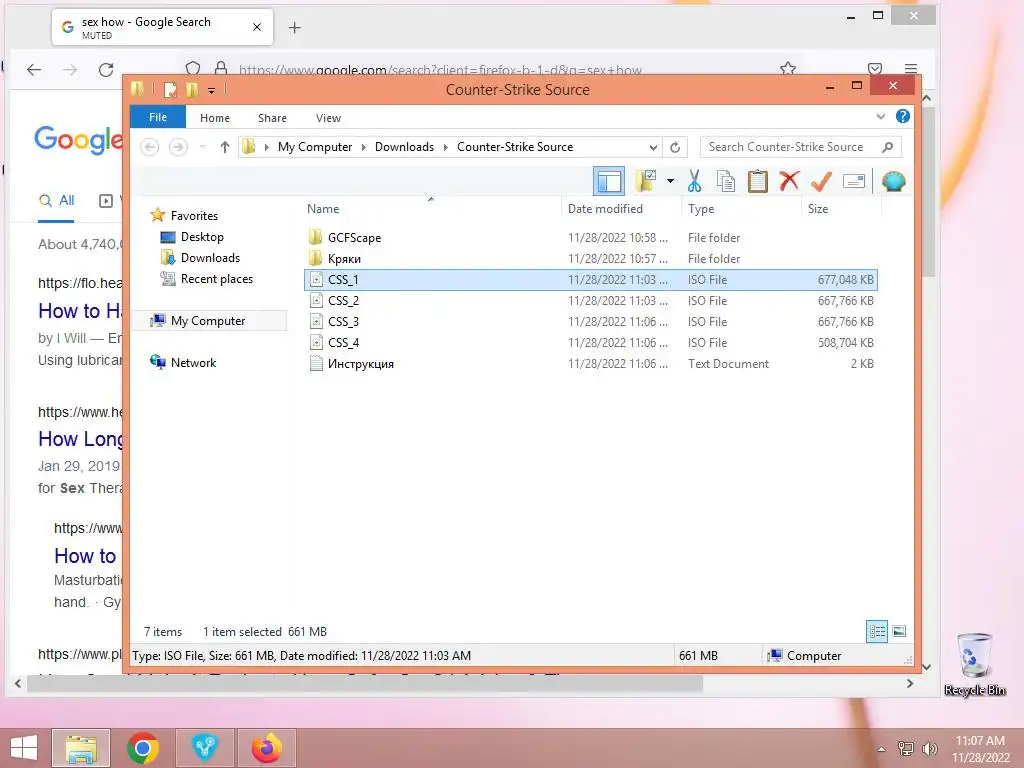Click the properties icon in title bar

170,89
